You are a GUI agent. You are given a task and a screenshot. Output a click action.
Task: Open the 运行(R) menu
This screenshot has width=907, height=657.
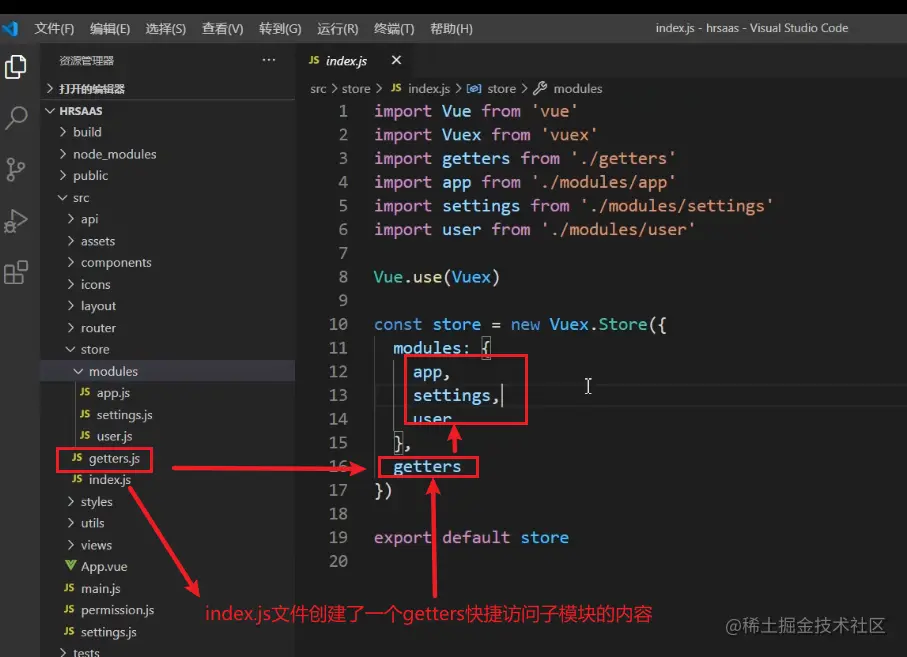(x=337, y=28)
